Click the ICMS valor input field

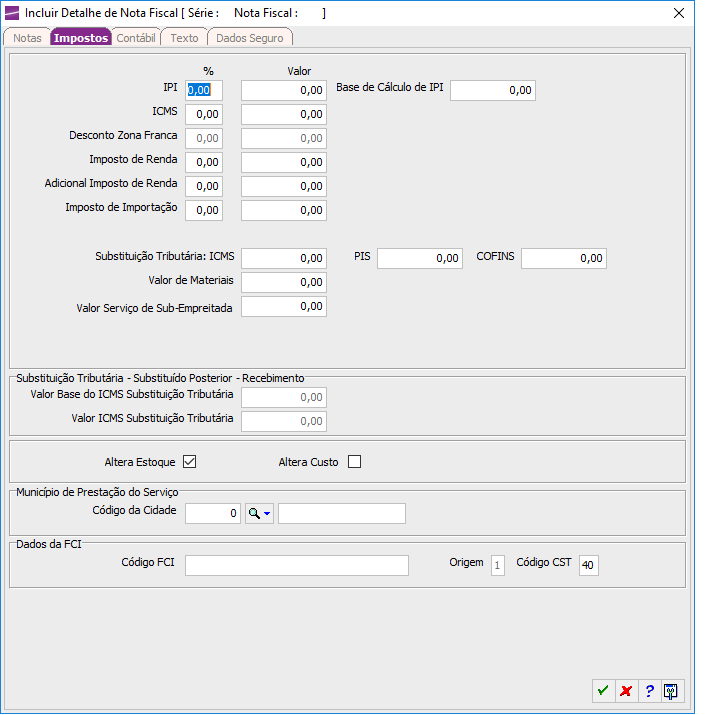tap(284, 114)
